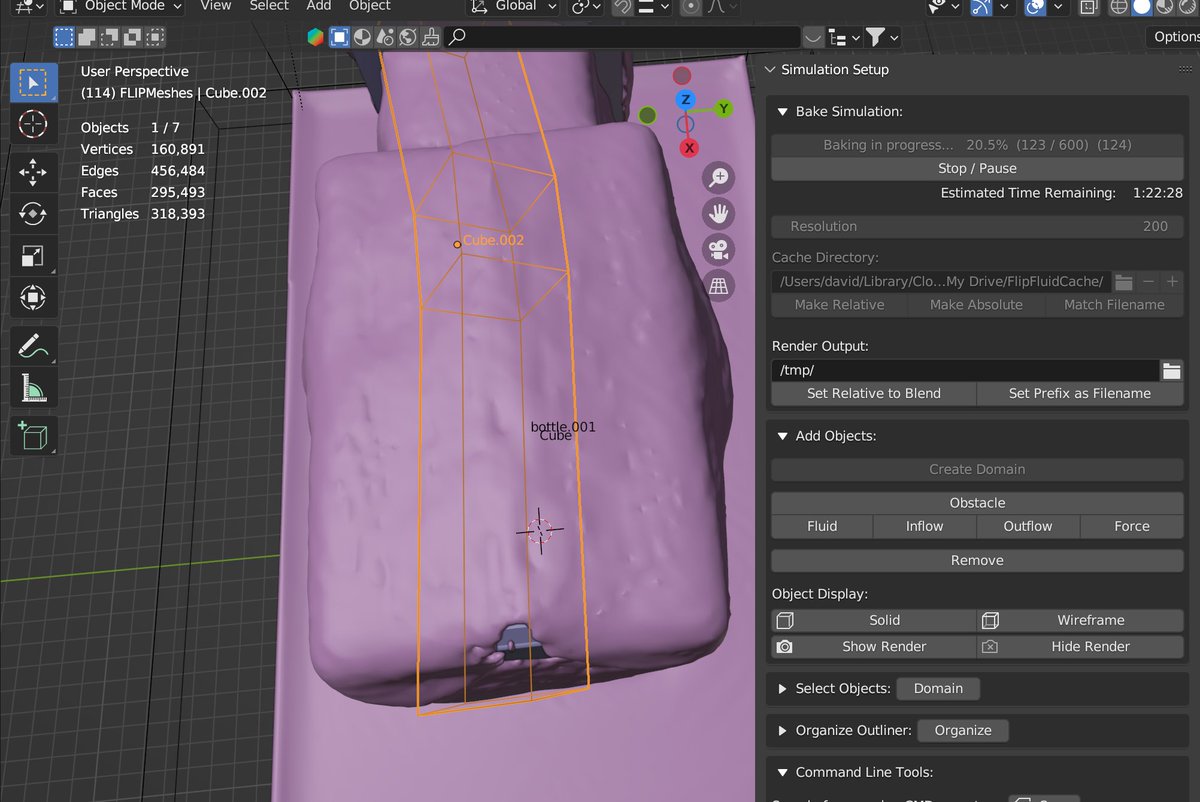
Task: Select the Select Box tool
Action: point(33,82)
